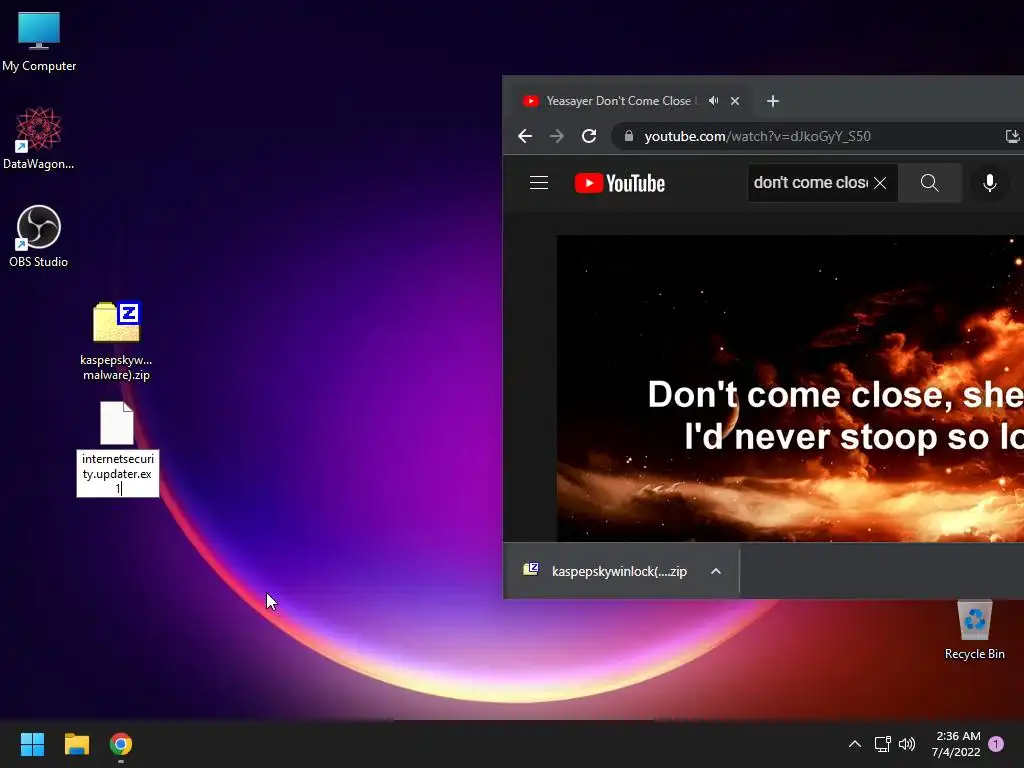
Task: Click the YouTube search field
Action: [x=810, y=183]
